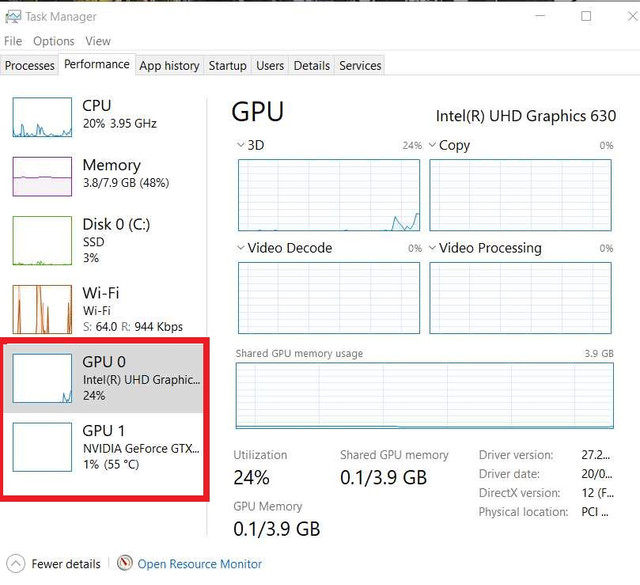The height and width of the screenshot is (585, 640).
Task: Click the Shared GPU memory usage graph
Action: [x=424, y=396]
